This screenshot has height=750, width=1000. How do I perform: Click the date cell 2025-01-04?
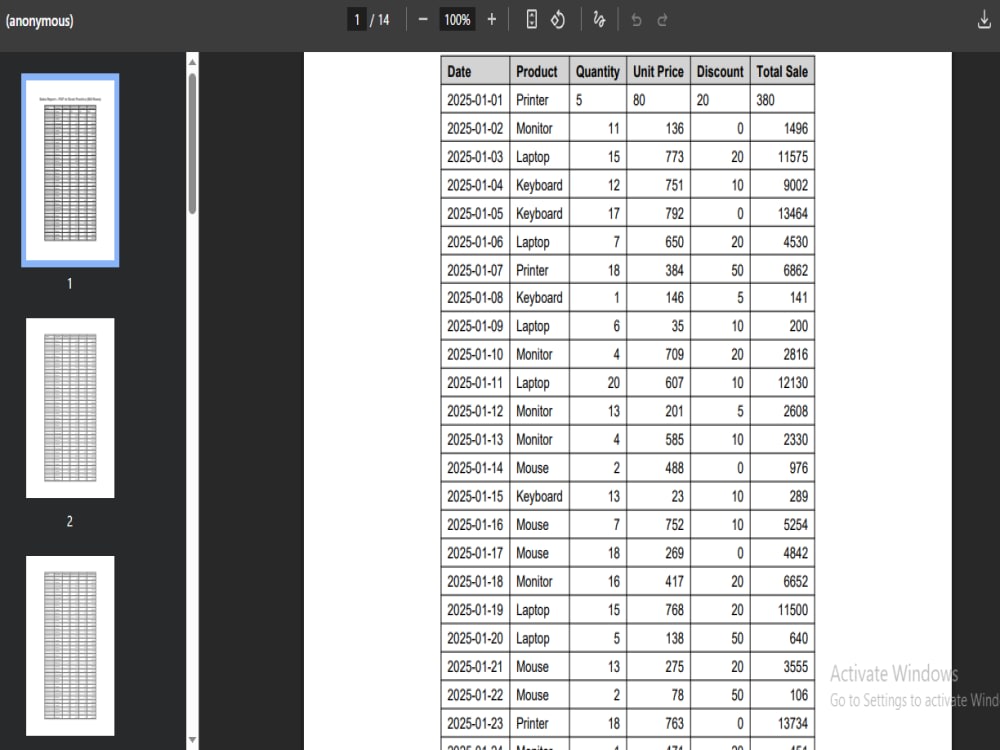tap(475, 185)
